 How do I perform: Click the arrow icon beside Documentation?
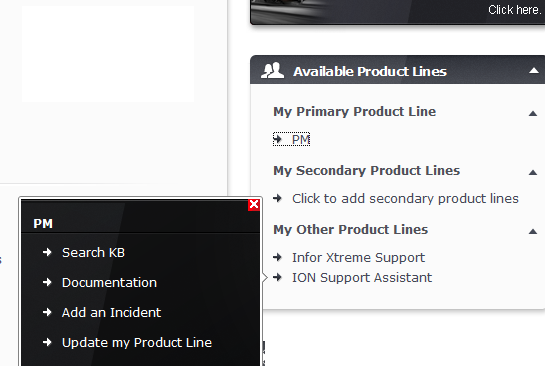47,282
